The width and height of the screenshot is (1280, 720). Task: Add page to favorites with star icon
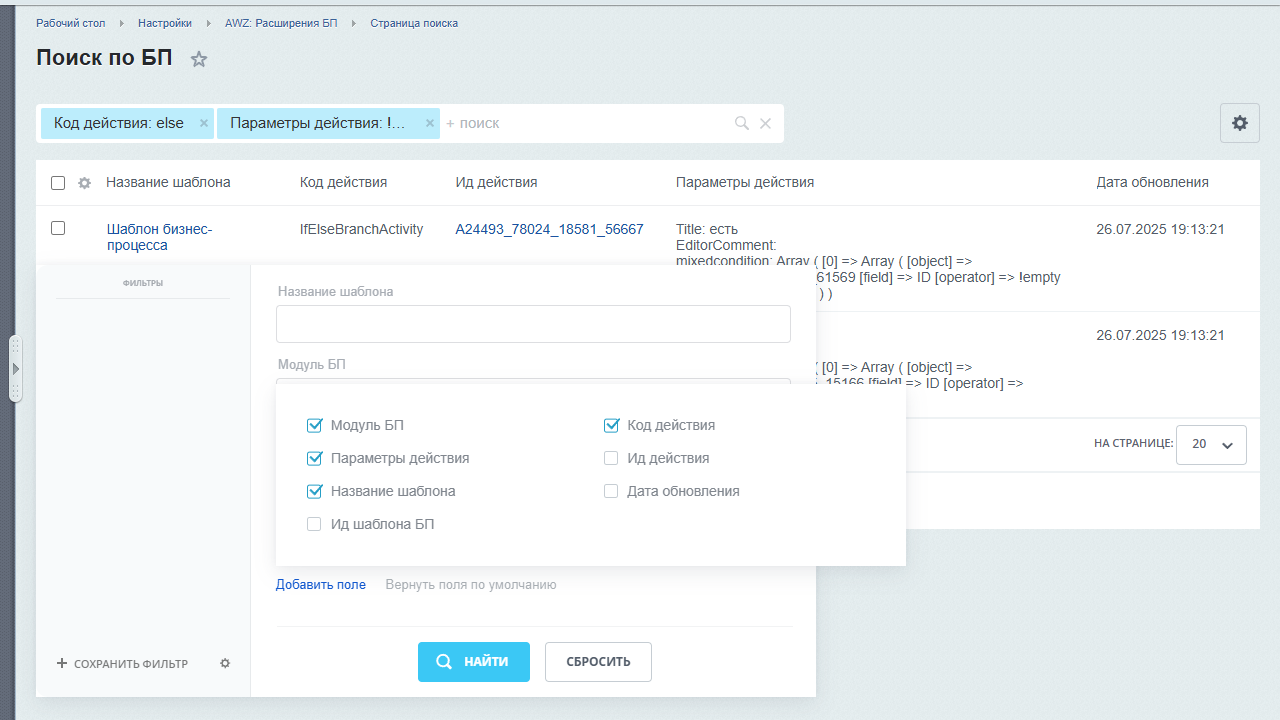[199, 59]
